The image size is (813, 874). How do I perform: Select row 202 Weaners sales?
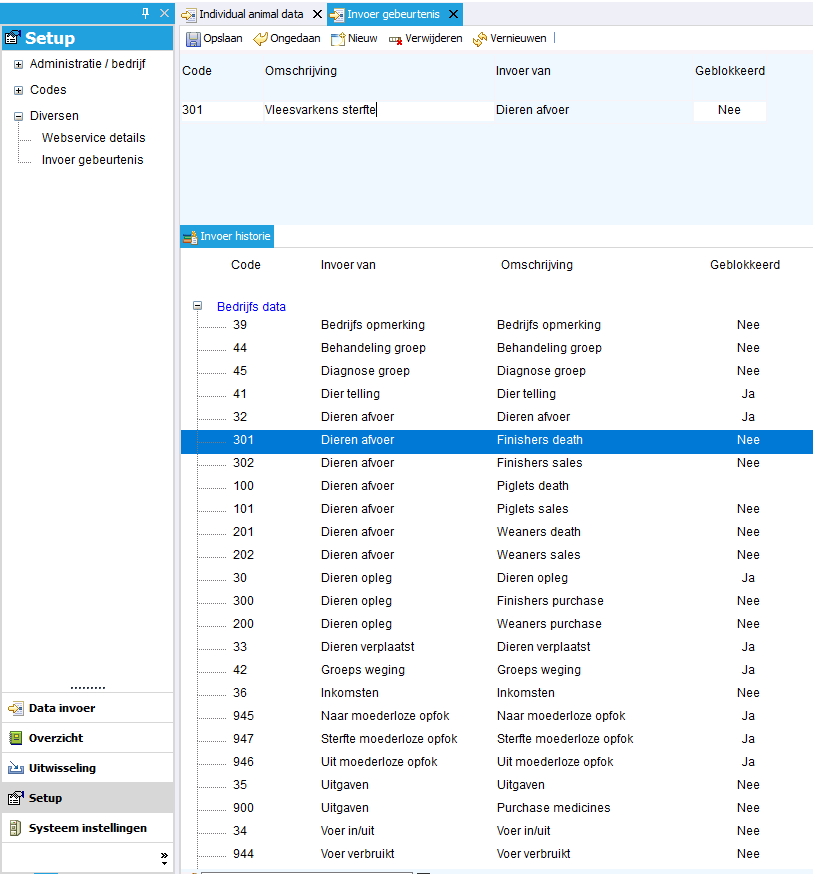point(496,555)
